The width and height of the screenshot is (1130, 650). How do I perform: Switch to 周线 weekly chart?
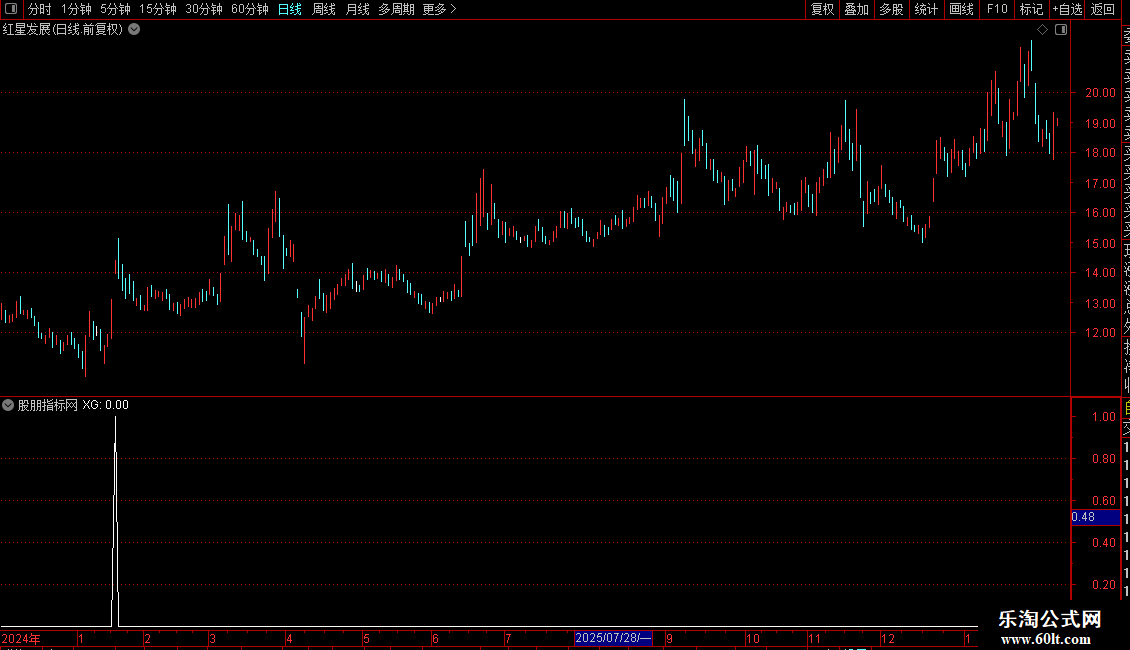click(x=324, y=9)
